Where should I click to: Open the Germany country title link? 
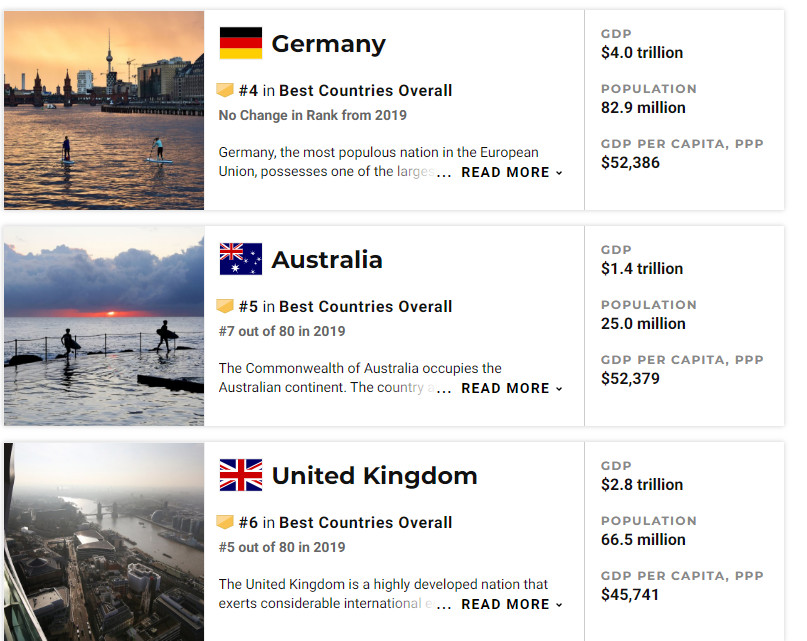tap(328, 44)
